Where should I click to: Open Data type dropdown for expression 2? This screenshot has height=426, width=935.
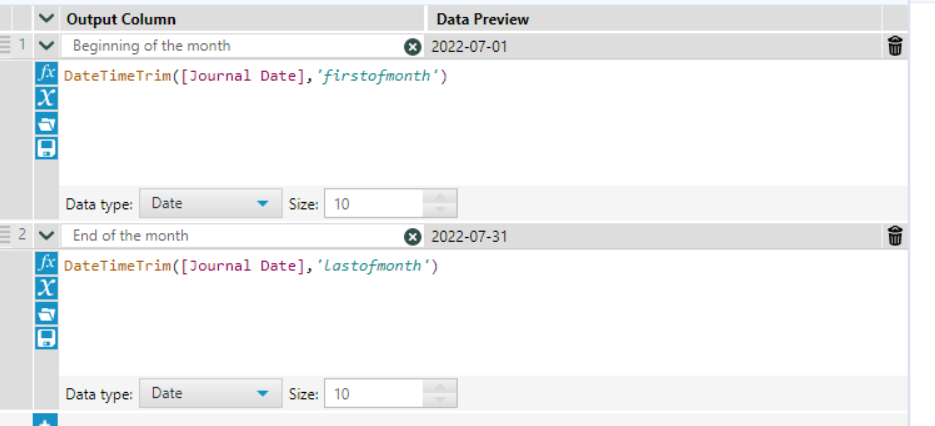(x=208, y=393)
